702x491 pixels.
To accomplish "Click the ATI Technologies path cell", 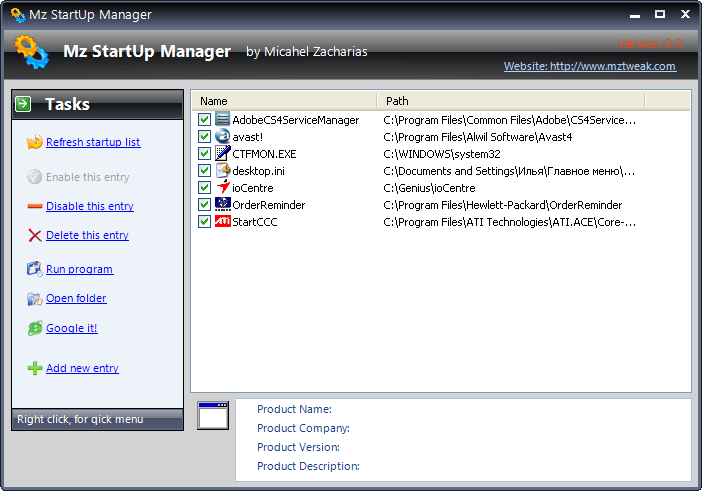I will point(509,222).
